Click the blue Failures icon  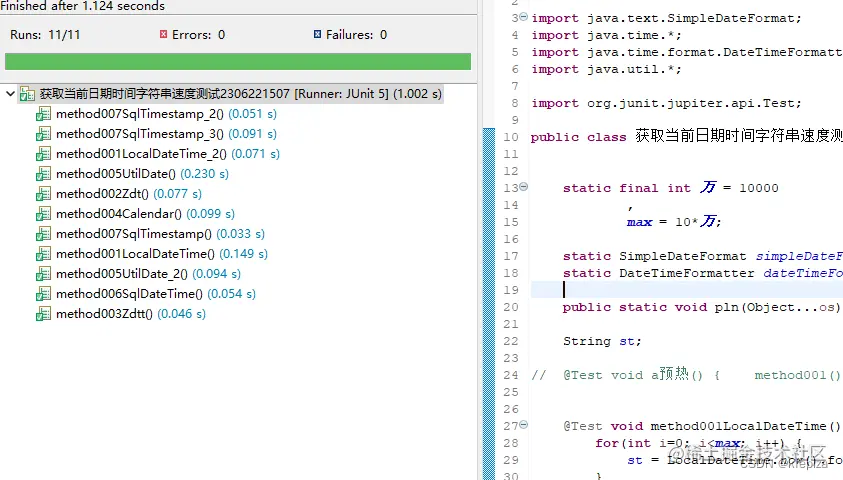[317, 34]
